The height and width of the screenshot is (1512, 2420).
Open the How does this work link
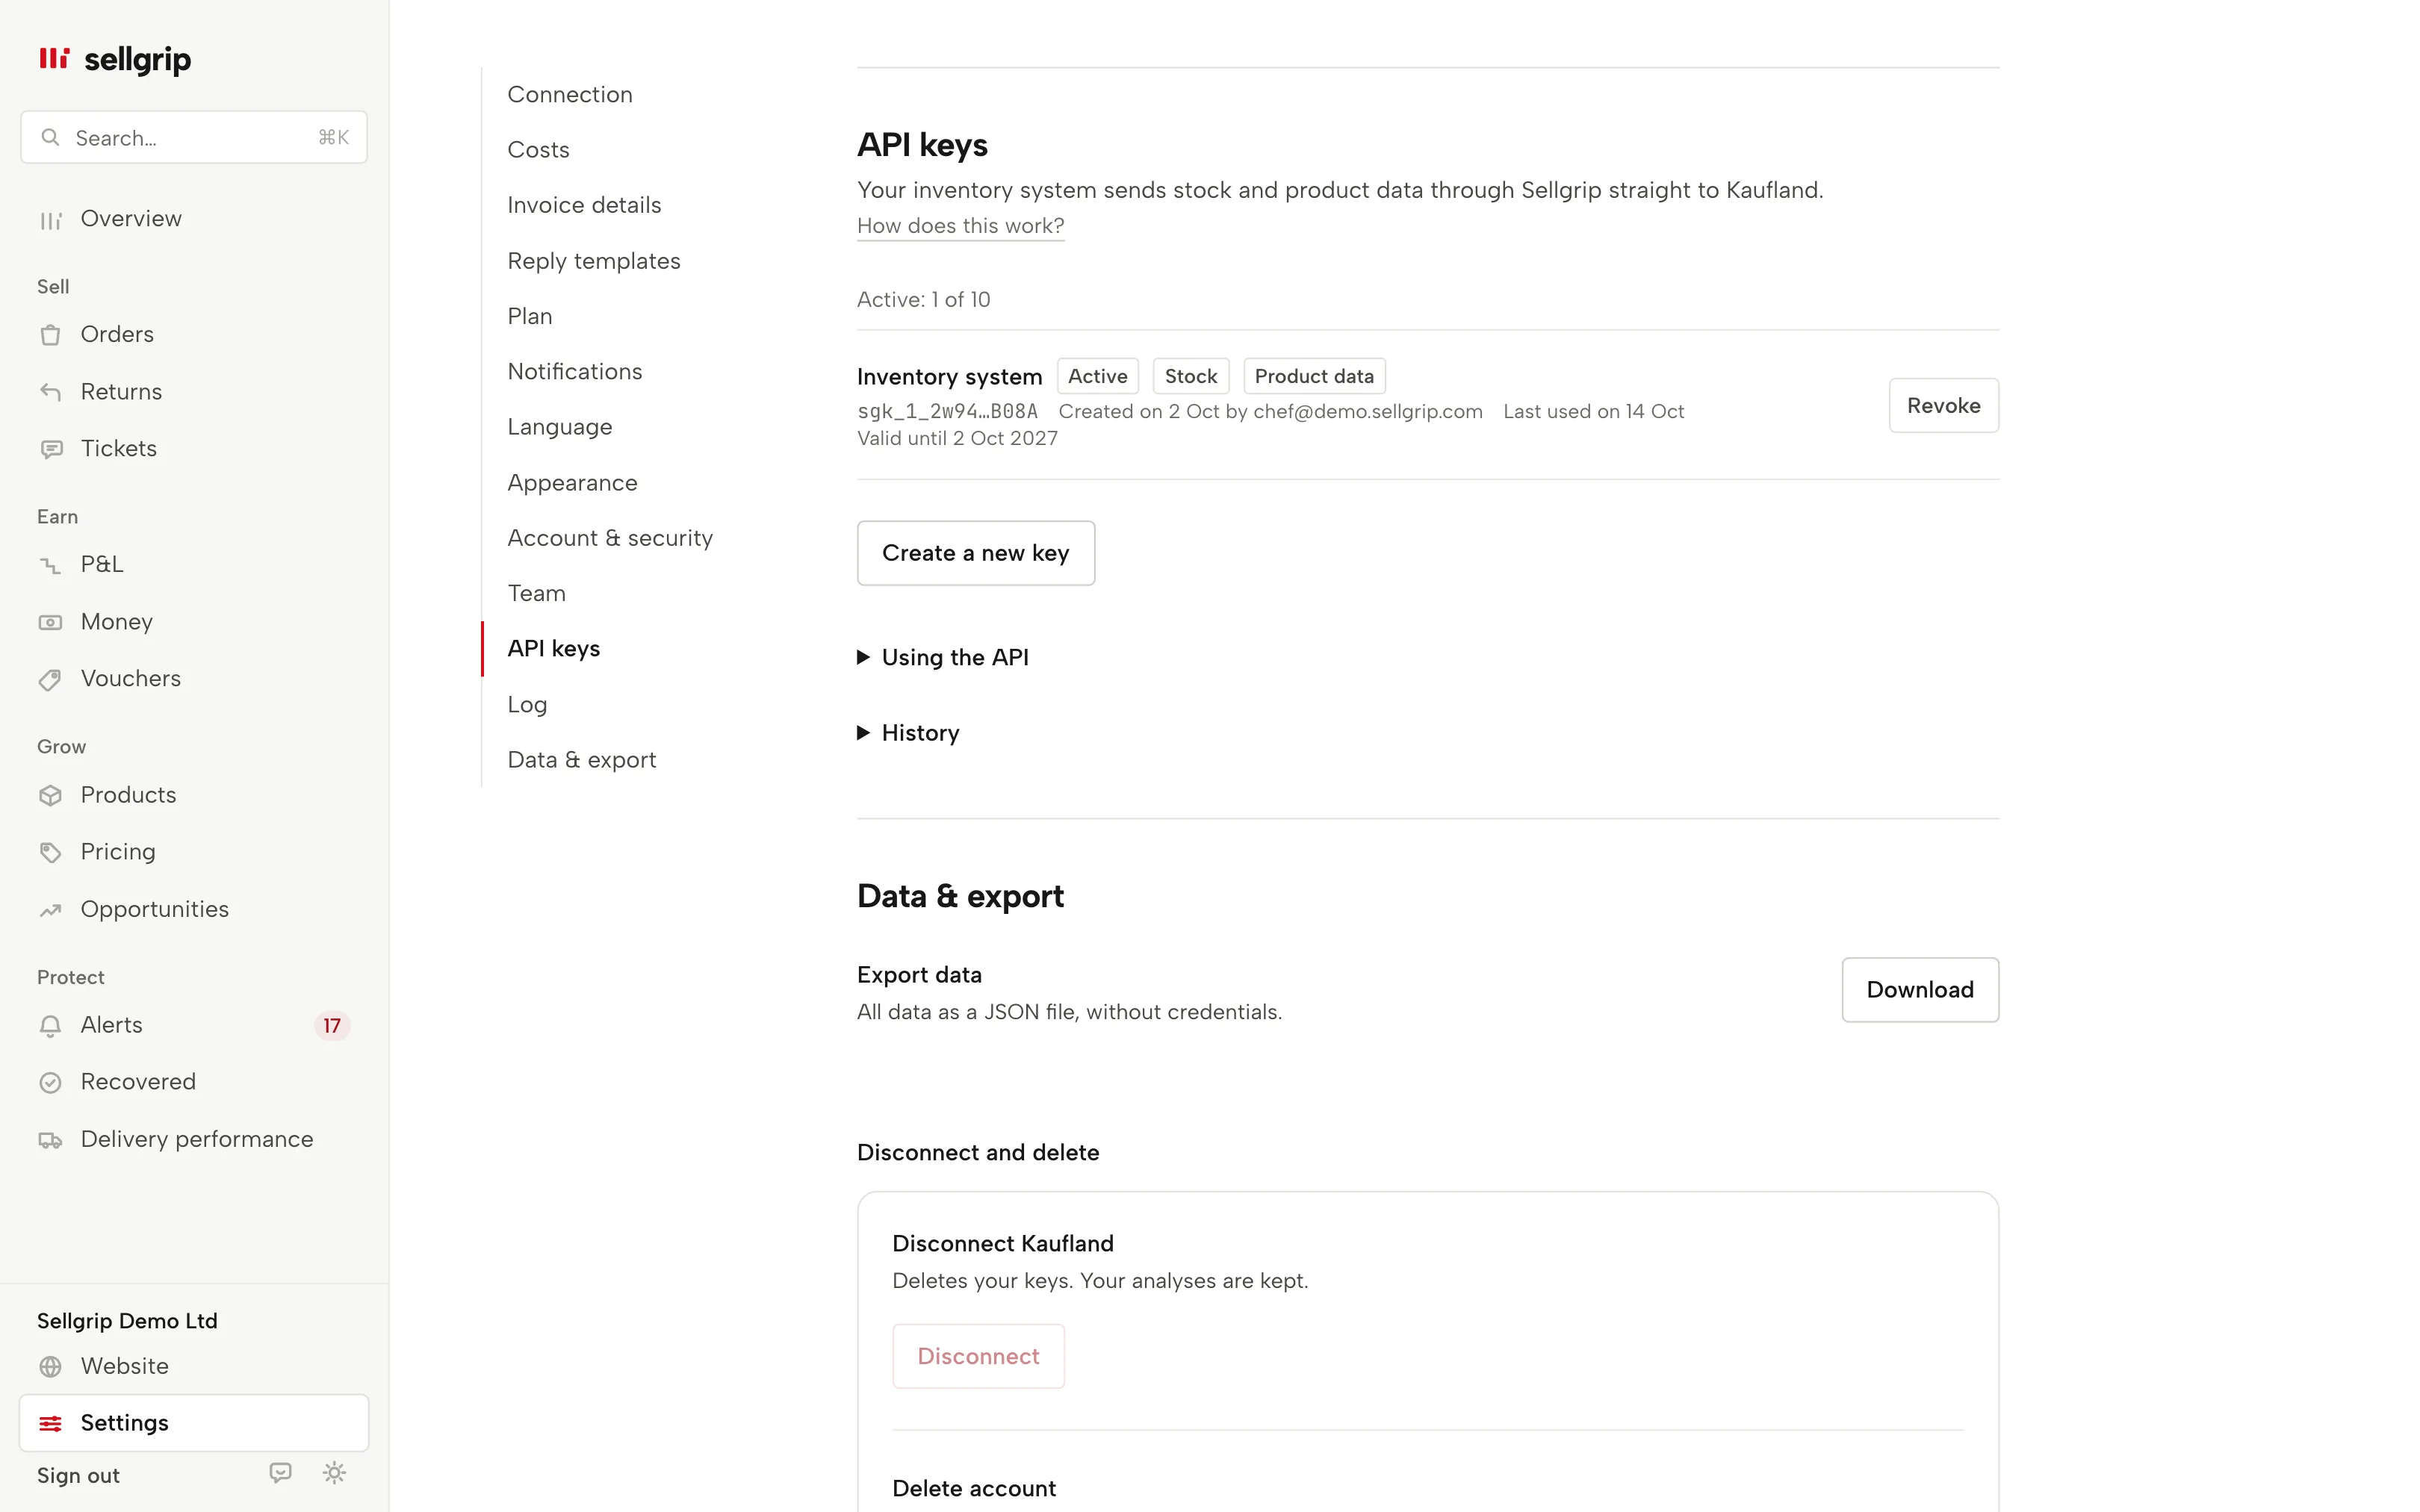click(960, 226)
